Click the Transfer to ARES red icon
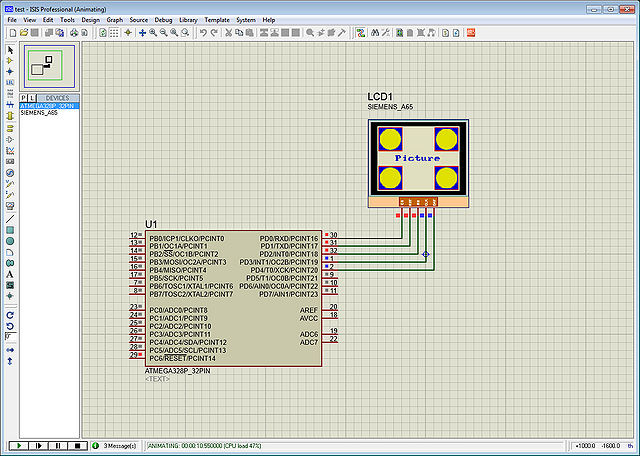 (471, 33)
